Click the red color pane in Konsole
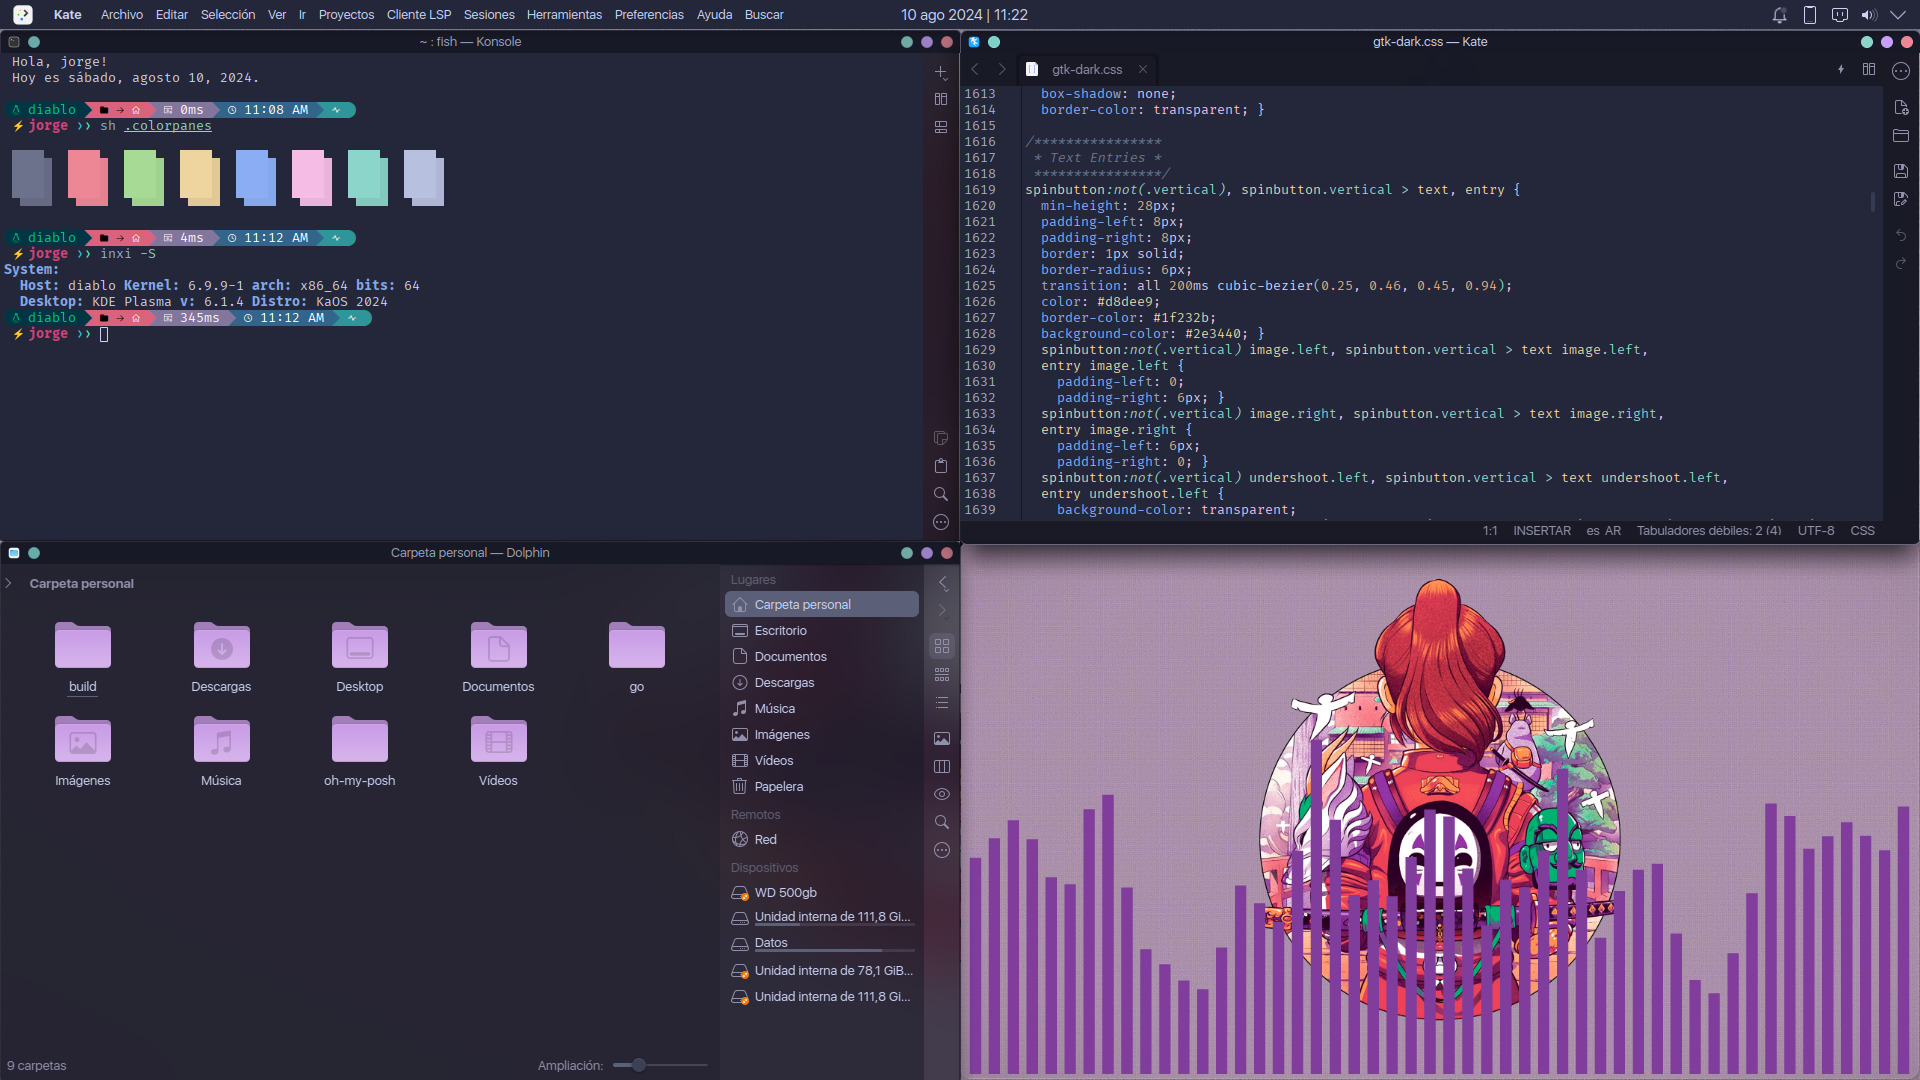The height and width of the screenshot is (1080, 1920). point(87,178)
